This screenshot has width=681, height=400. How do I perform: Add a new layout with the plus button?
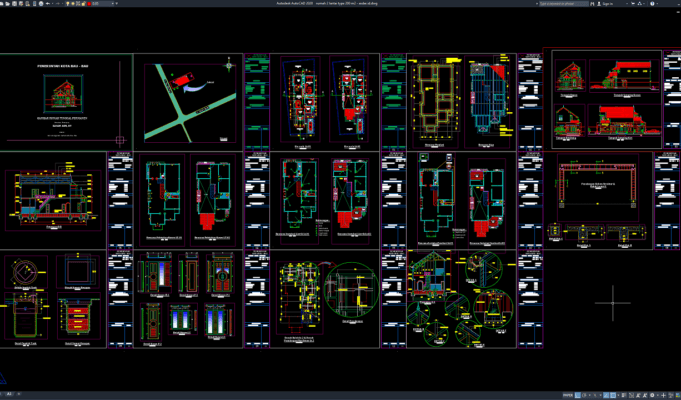19,395
